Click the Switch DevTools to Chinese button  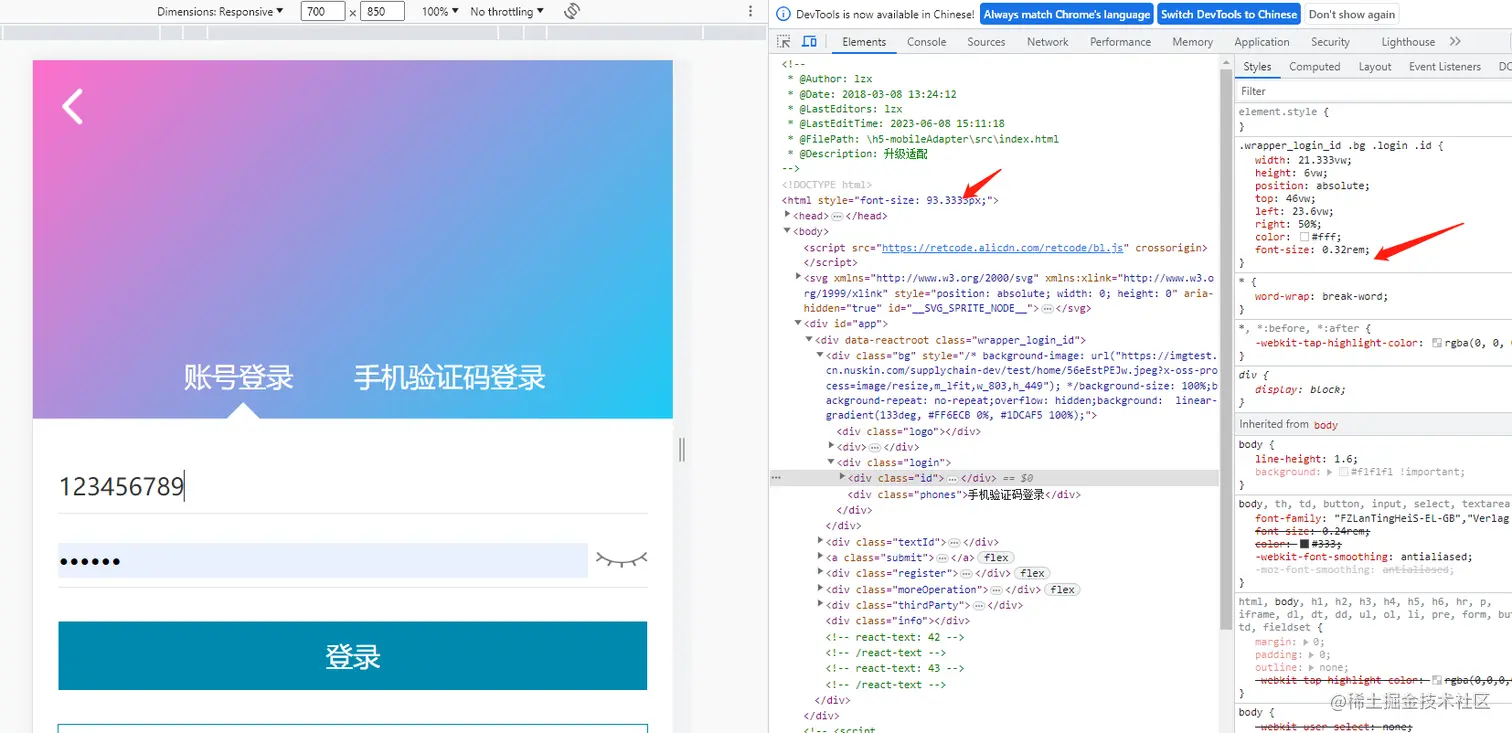(1229, 14)
